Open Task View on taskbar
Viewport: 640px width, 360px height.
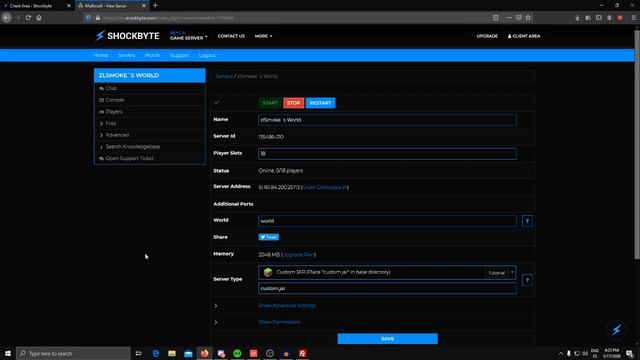(138, 353)
